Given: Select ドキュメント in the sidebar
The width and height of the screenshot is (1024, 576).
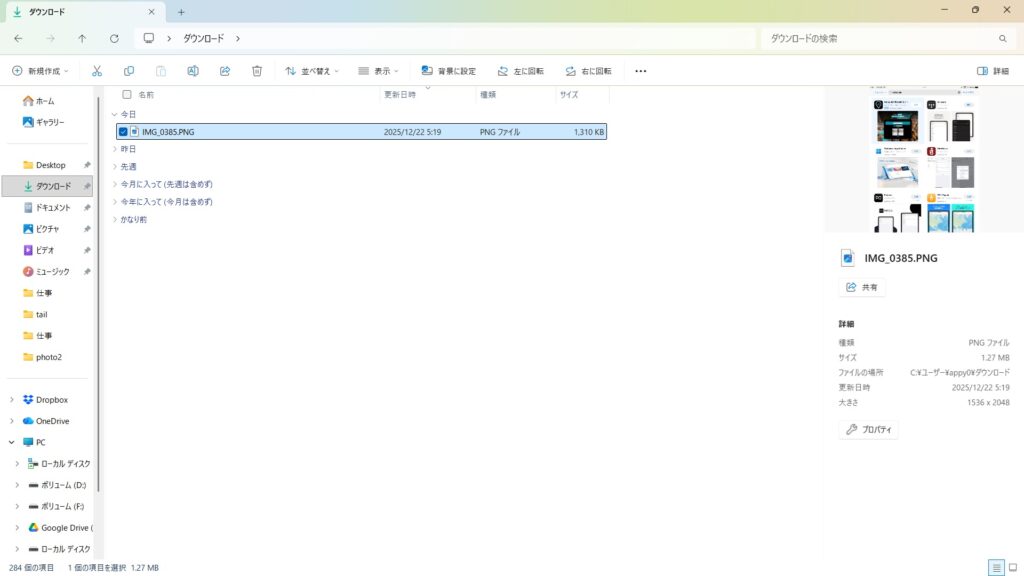Looking at the screenshot, I should (x=52, y=208).
